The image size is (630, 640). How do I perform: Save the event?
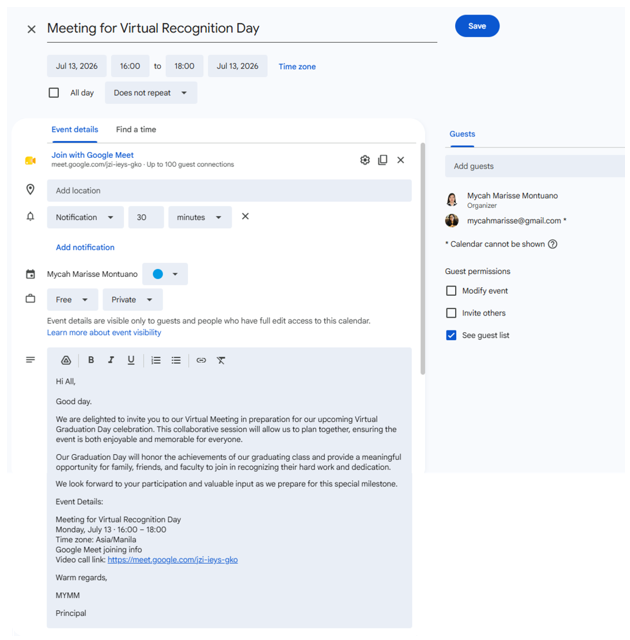pos(477,26)
